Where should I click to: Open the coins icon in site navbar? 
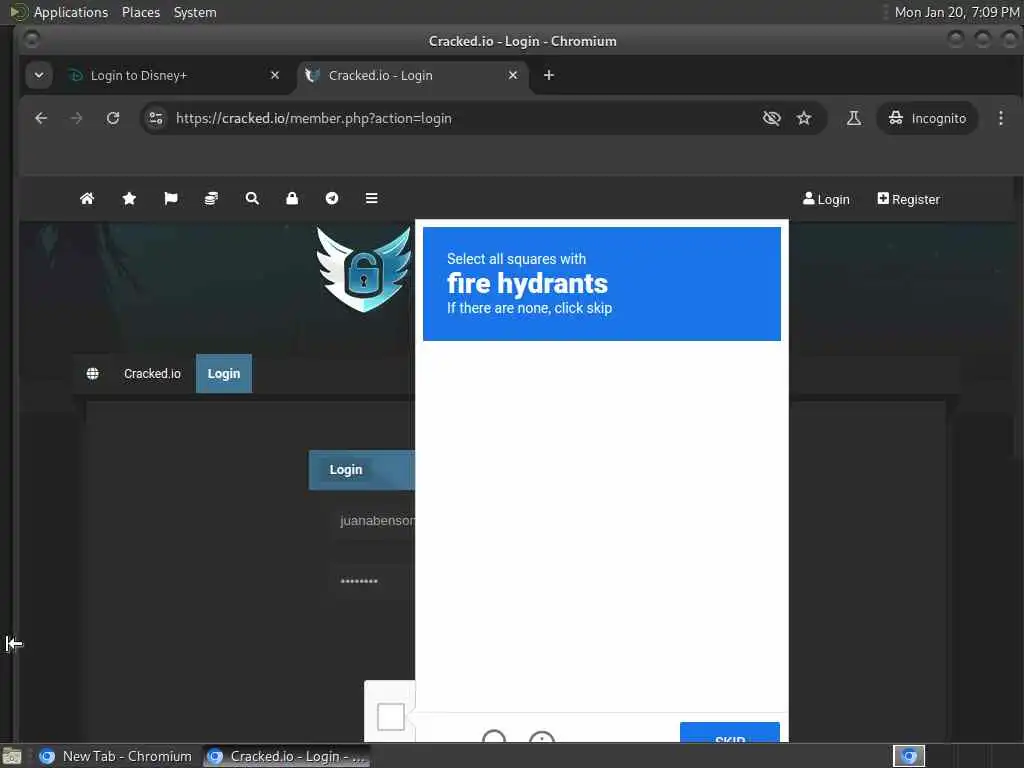click(211, 199)
